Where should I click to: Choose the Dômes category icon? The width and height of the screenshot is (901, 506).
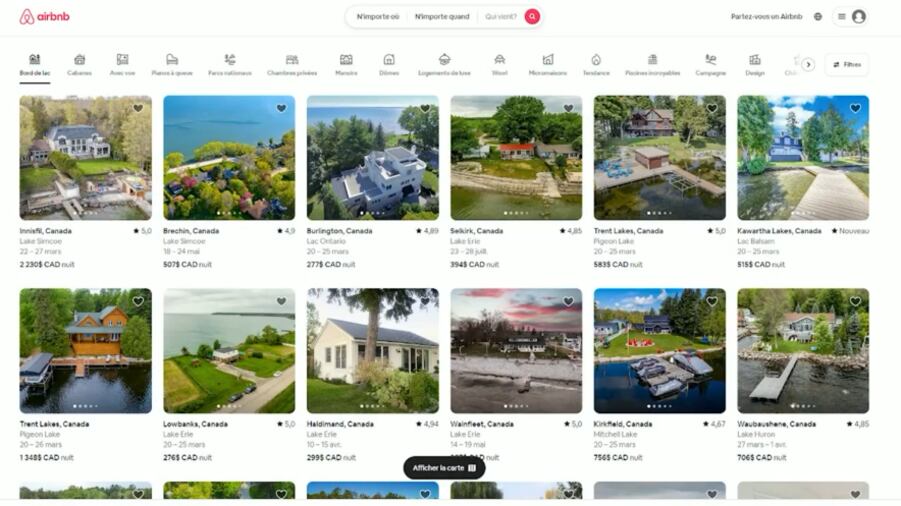[x=389, y=64]
